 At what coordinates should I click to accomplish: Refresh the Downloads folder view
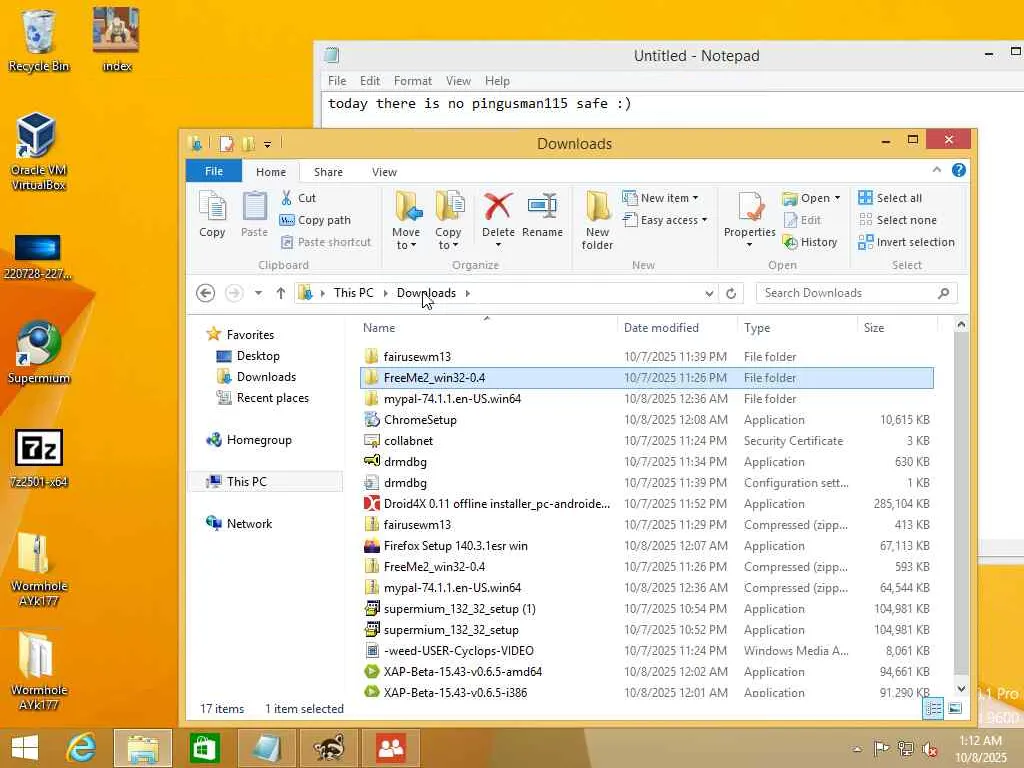pyautogui.click(x=731, y=293)
